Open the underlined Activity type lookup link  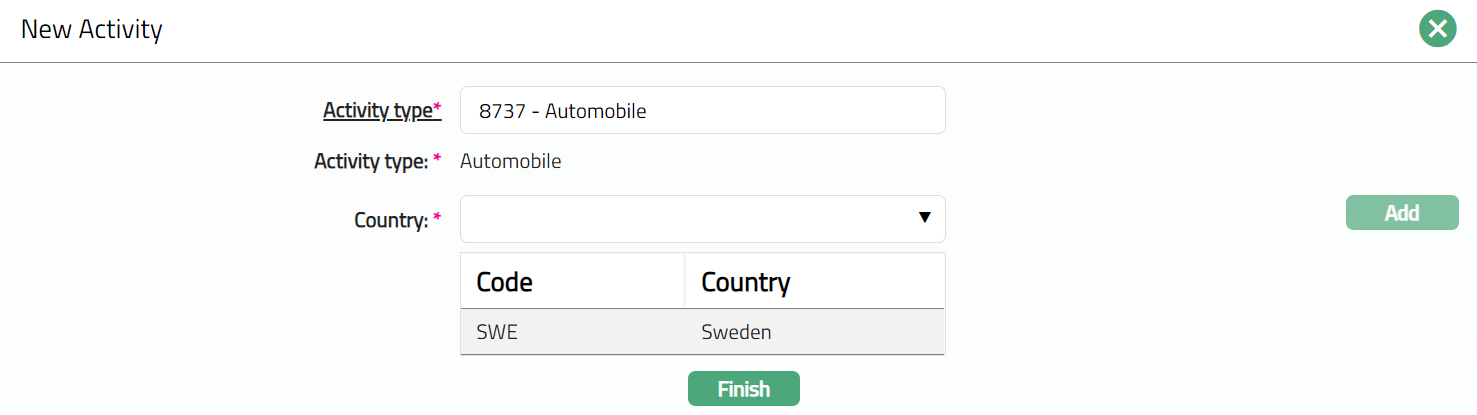(x=377, y=110)
